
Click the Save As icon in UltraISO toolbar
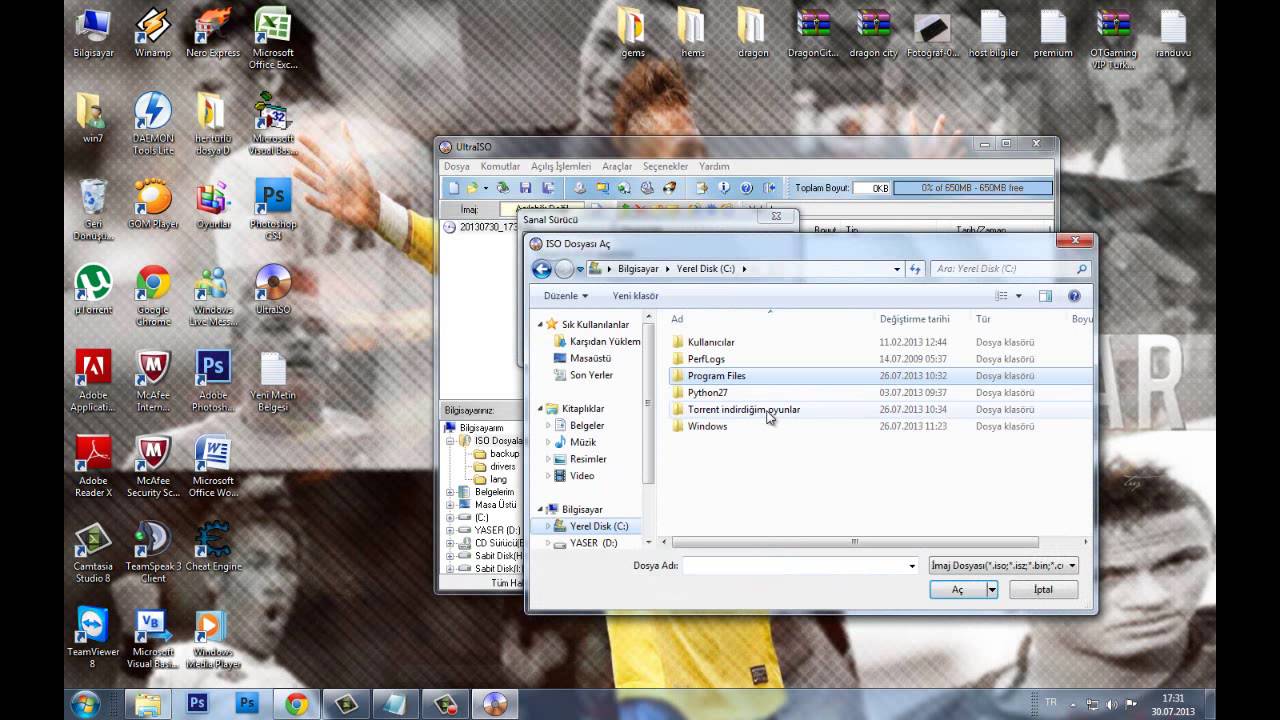tap(548, 188)
